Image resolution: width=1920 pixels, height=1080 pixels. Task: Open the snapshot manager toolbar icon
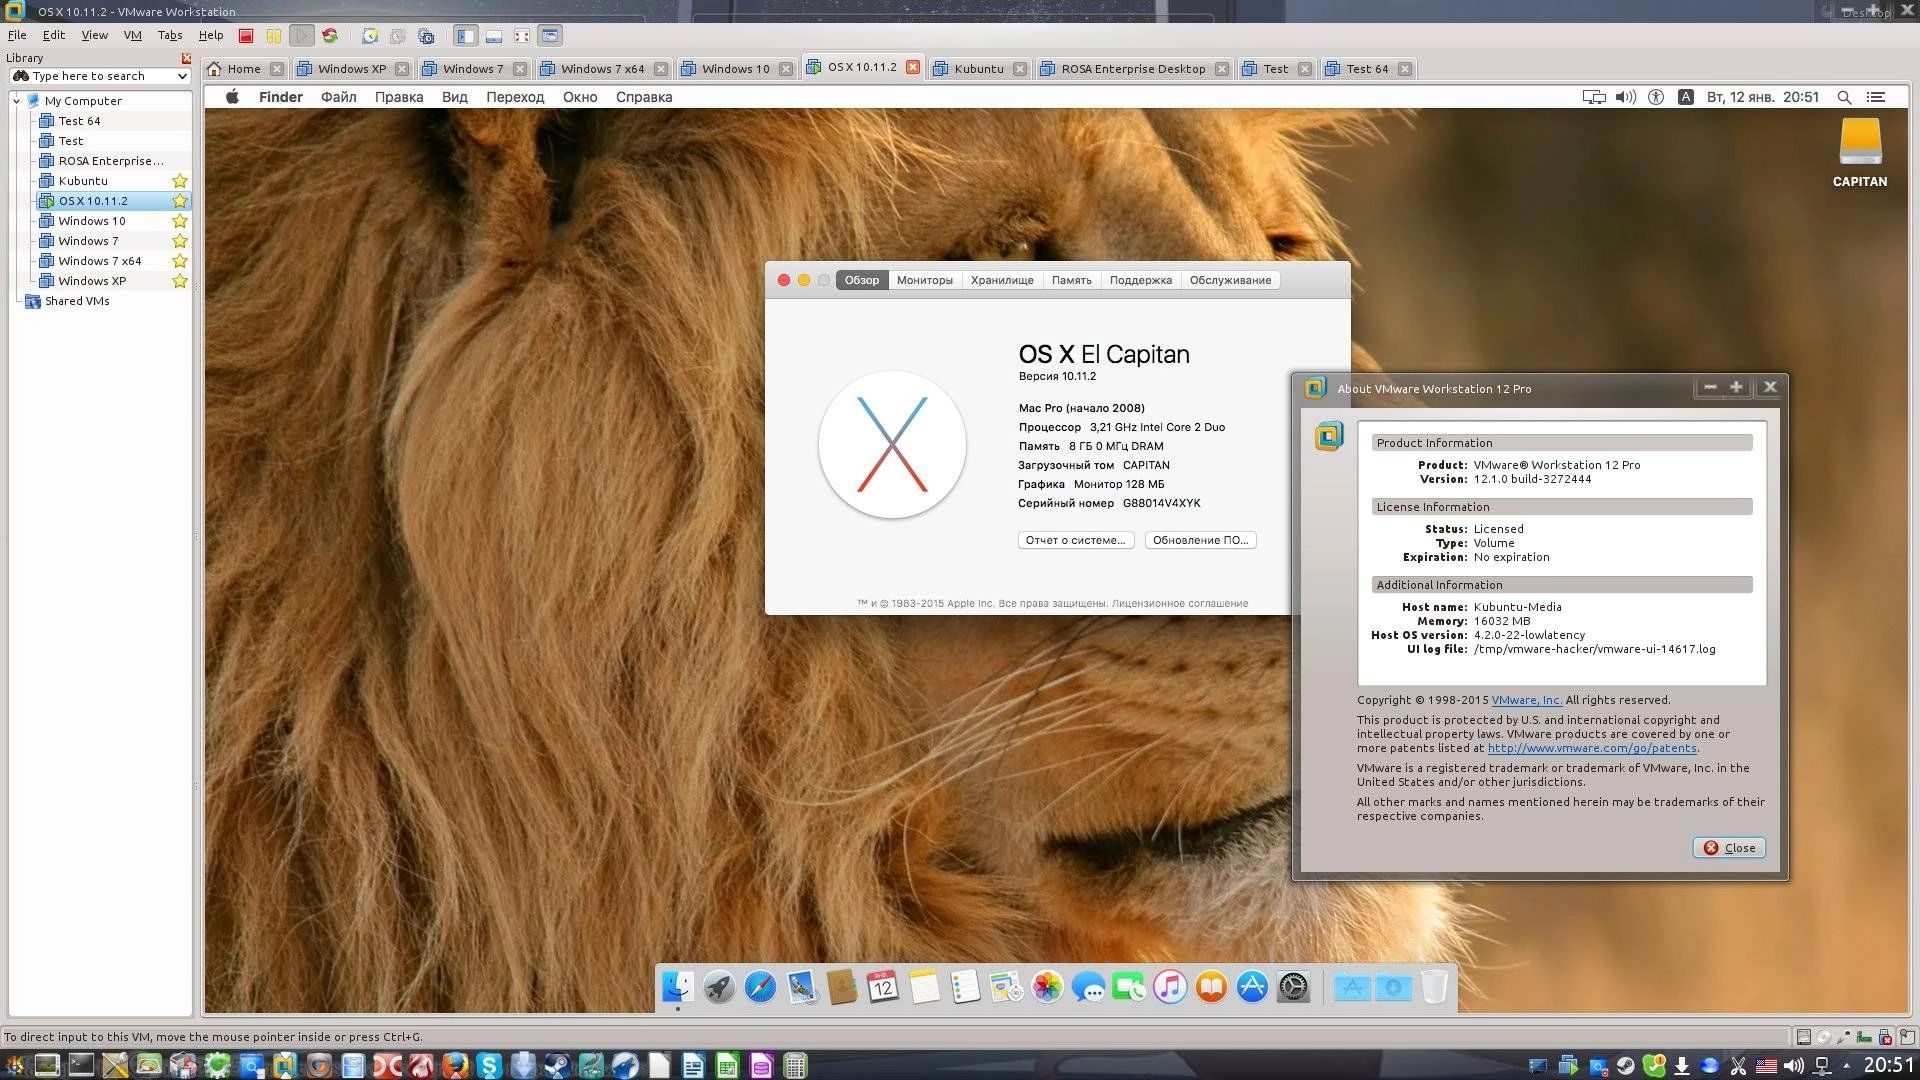click(426, 36)
